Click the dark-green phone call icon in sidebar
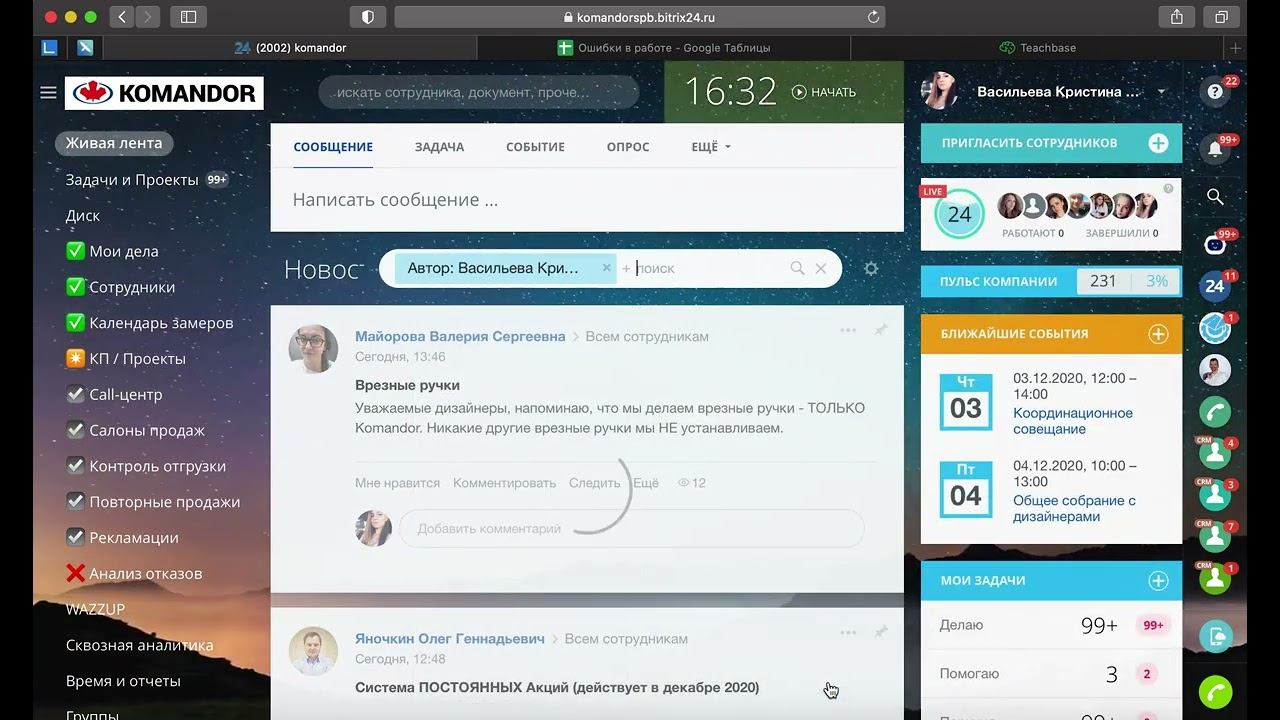The width and height of the screenshot is (1280, 720). 1215,411
